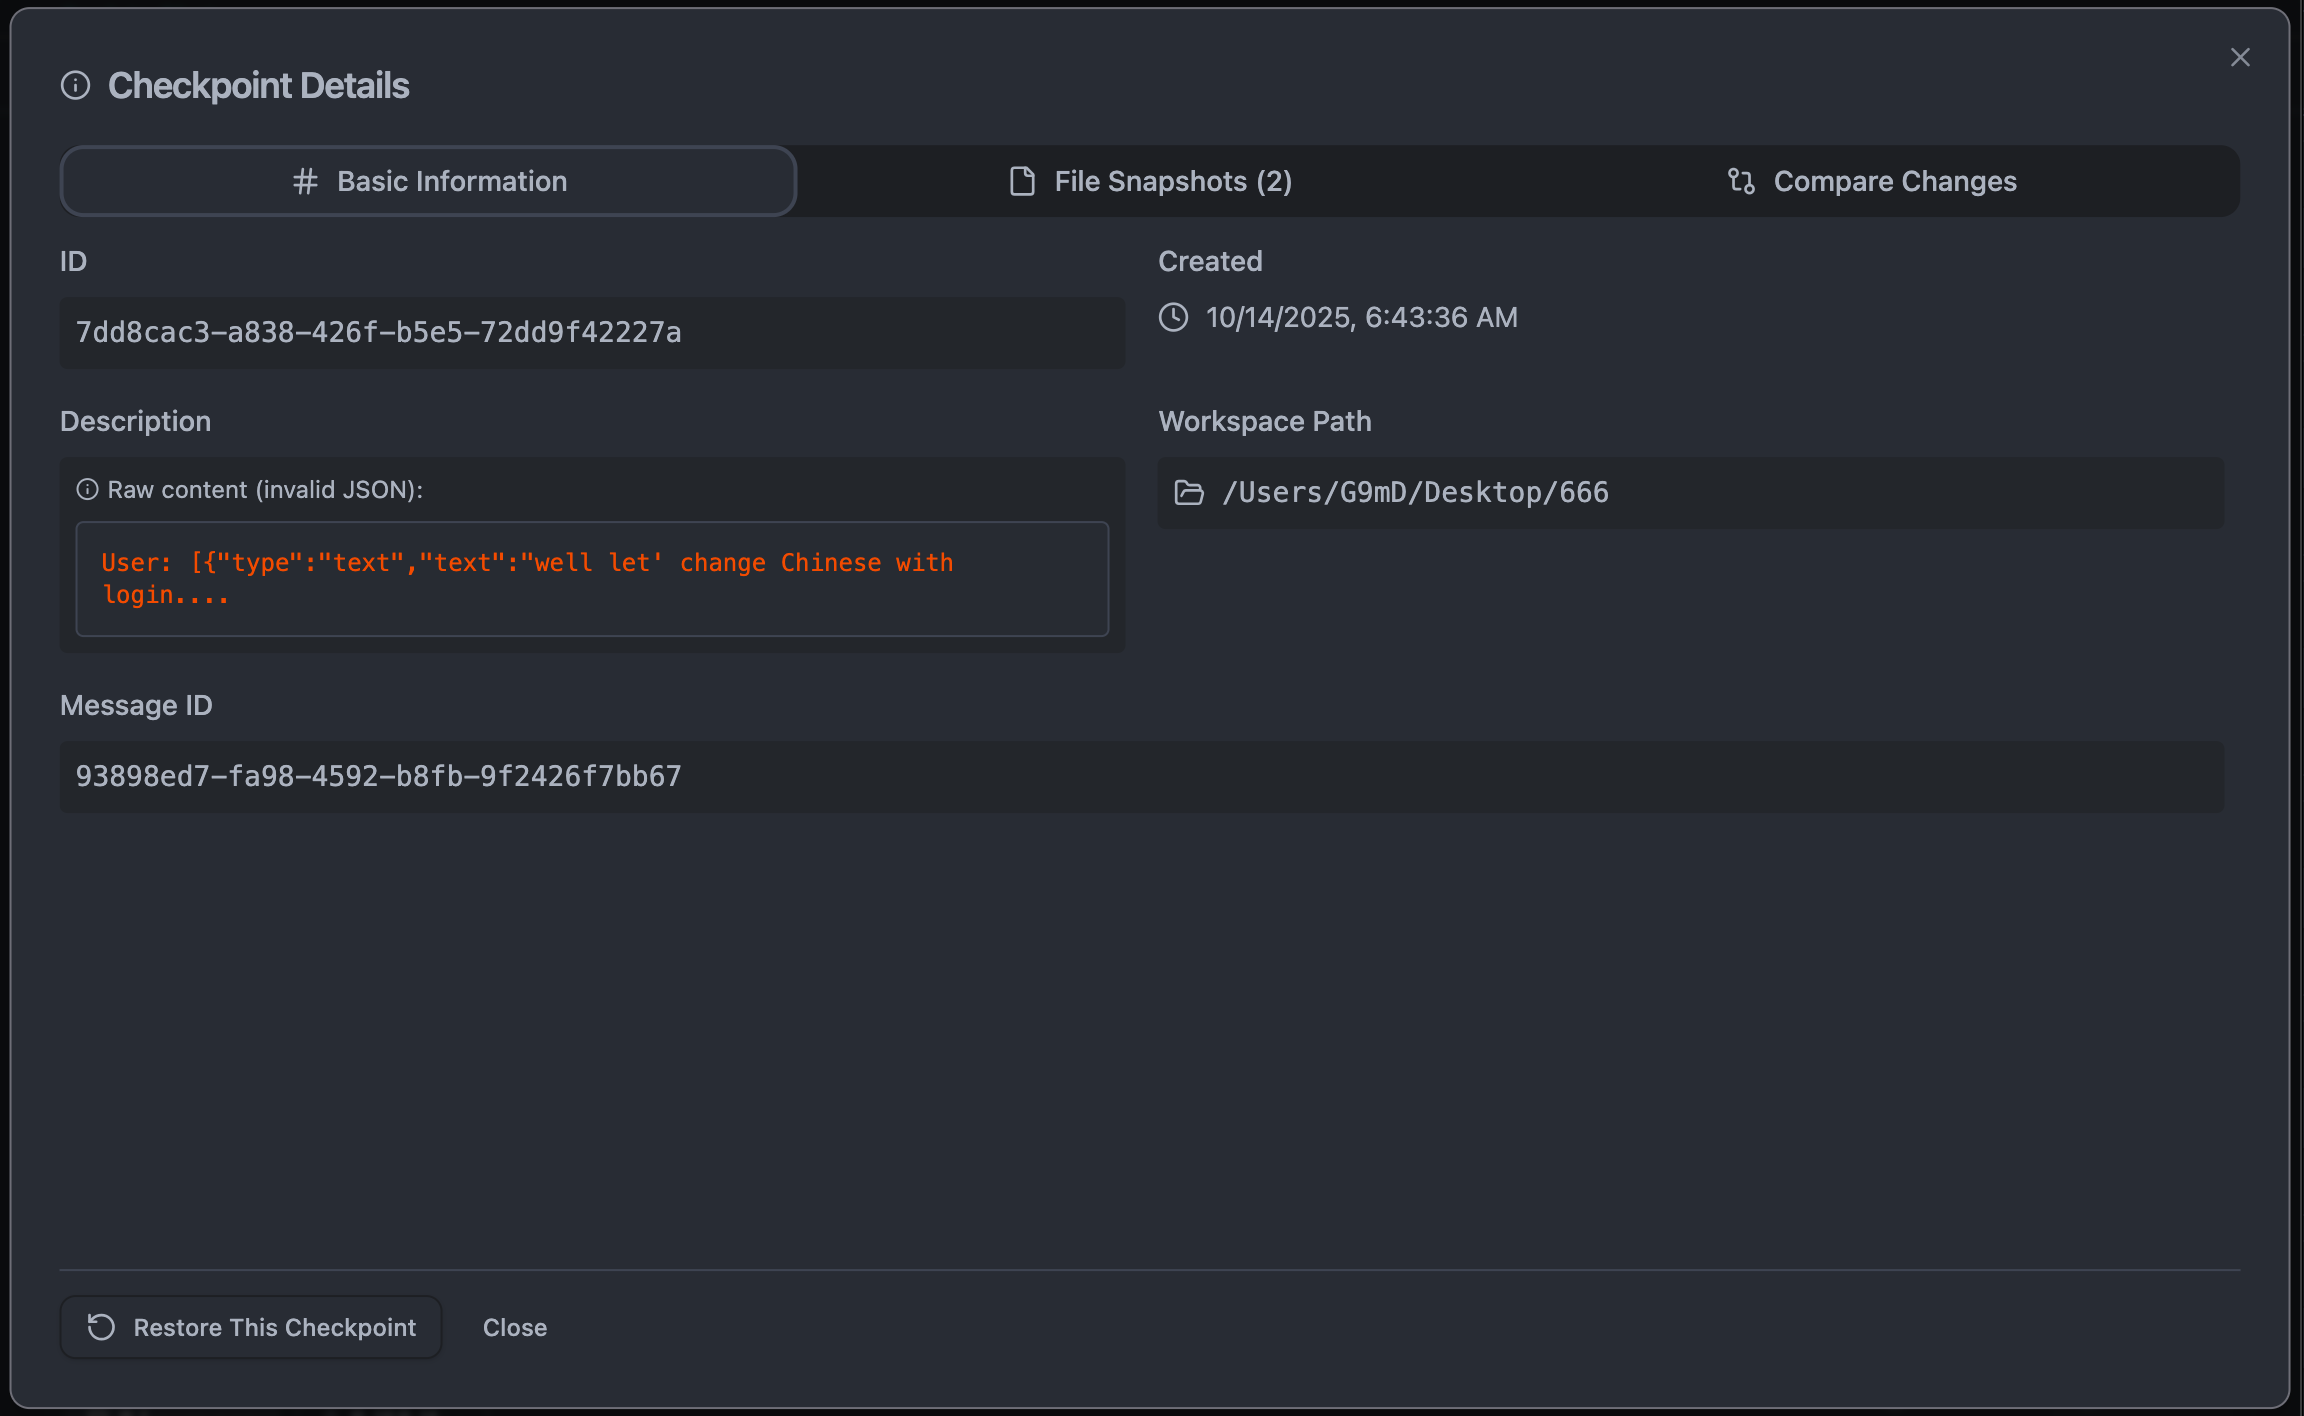Click the info icon beside Raw content label
Image resolution: width=2304 pixels, height=1416 pixels.
(x=88, y=490)
